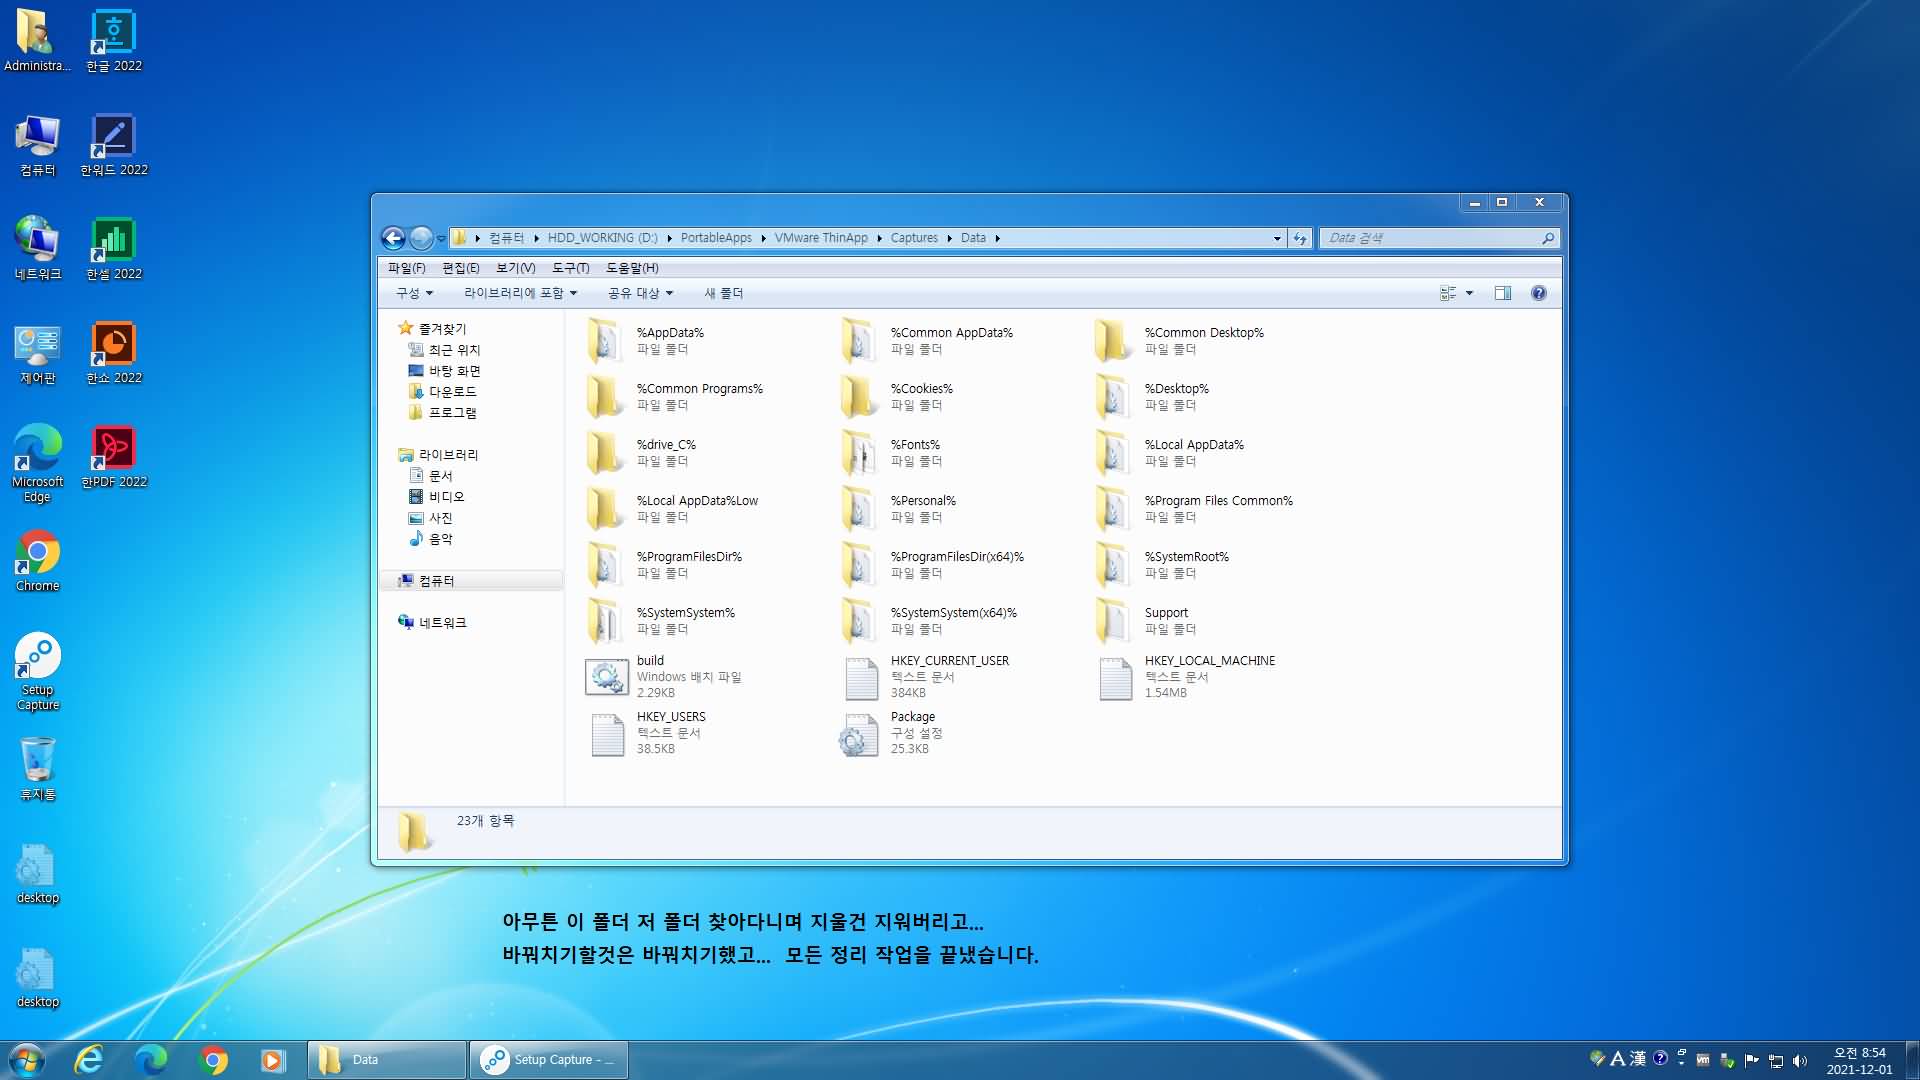This screenshot has height=1080, width=1920.
Task: Expand the arrow after Captures in path
Action: tap(950, 238)
